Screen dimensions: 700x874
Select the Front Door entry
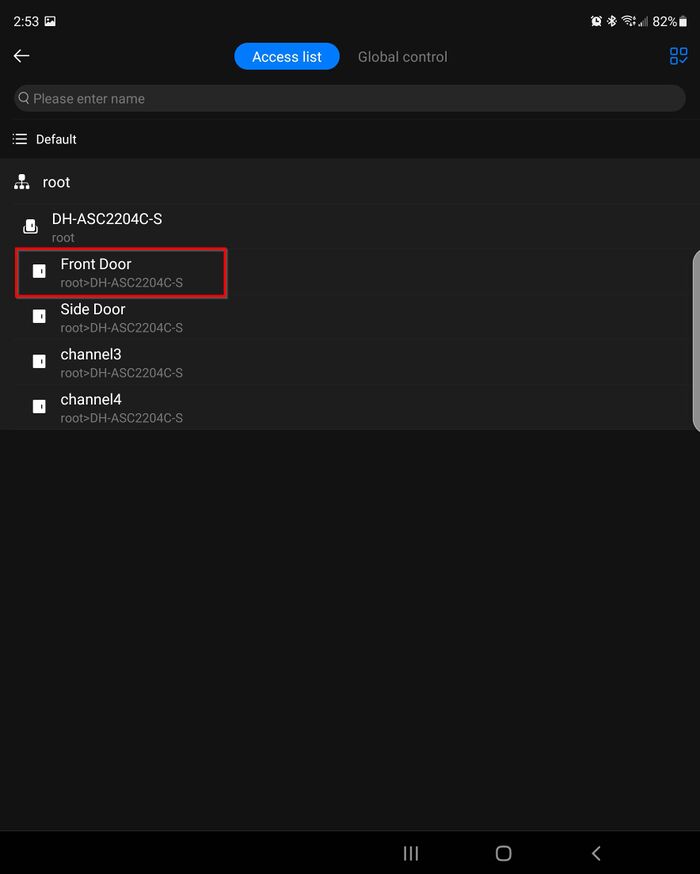122,272
